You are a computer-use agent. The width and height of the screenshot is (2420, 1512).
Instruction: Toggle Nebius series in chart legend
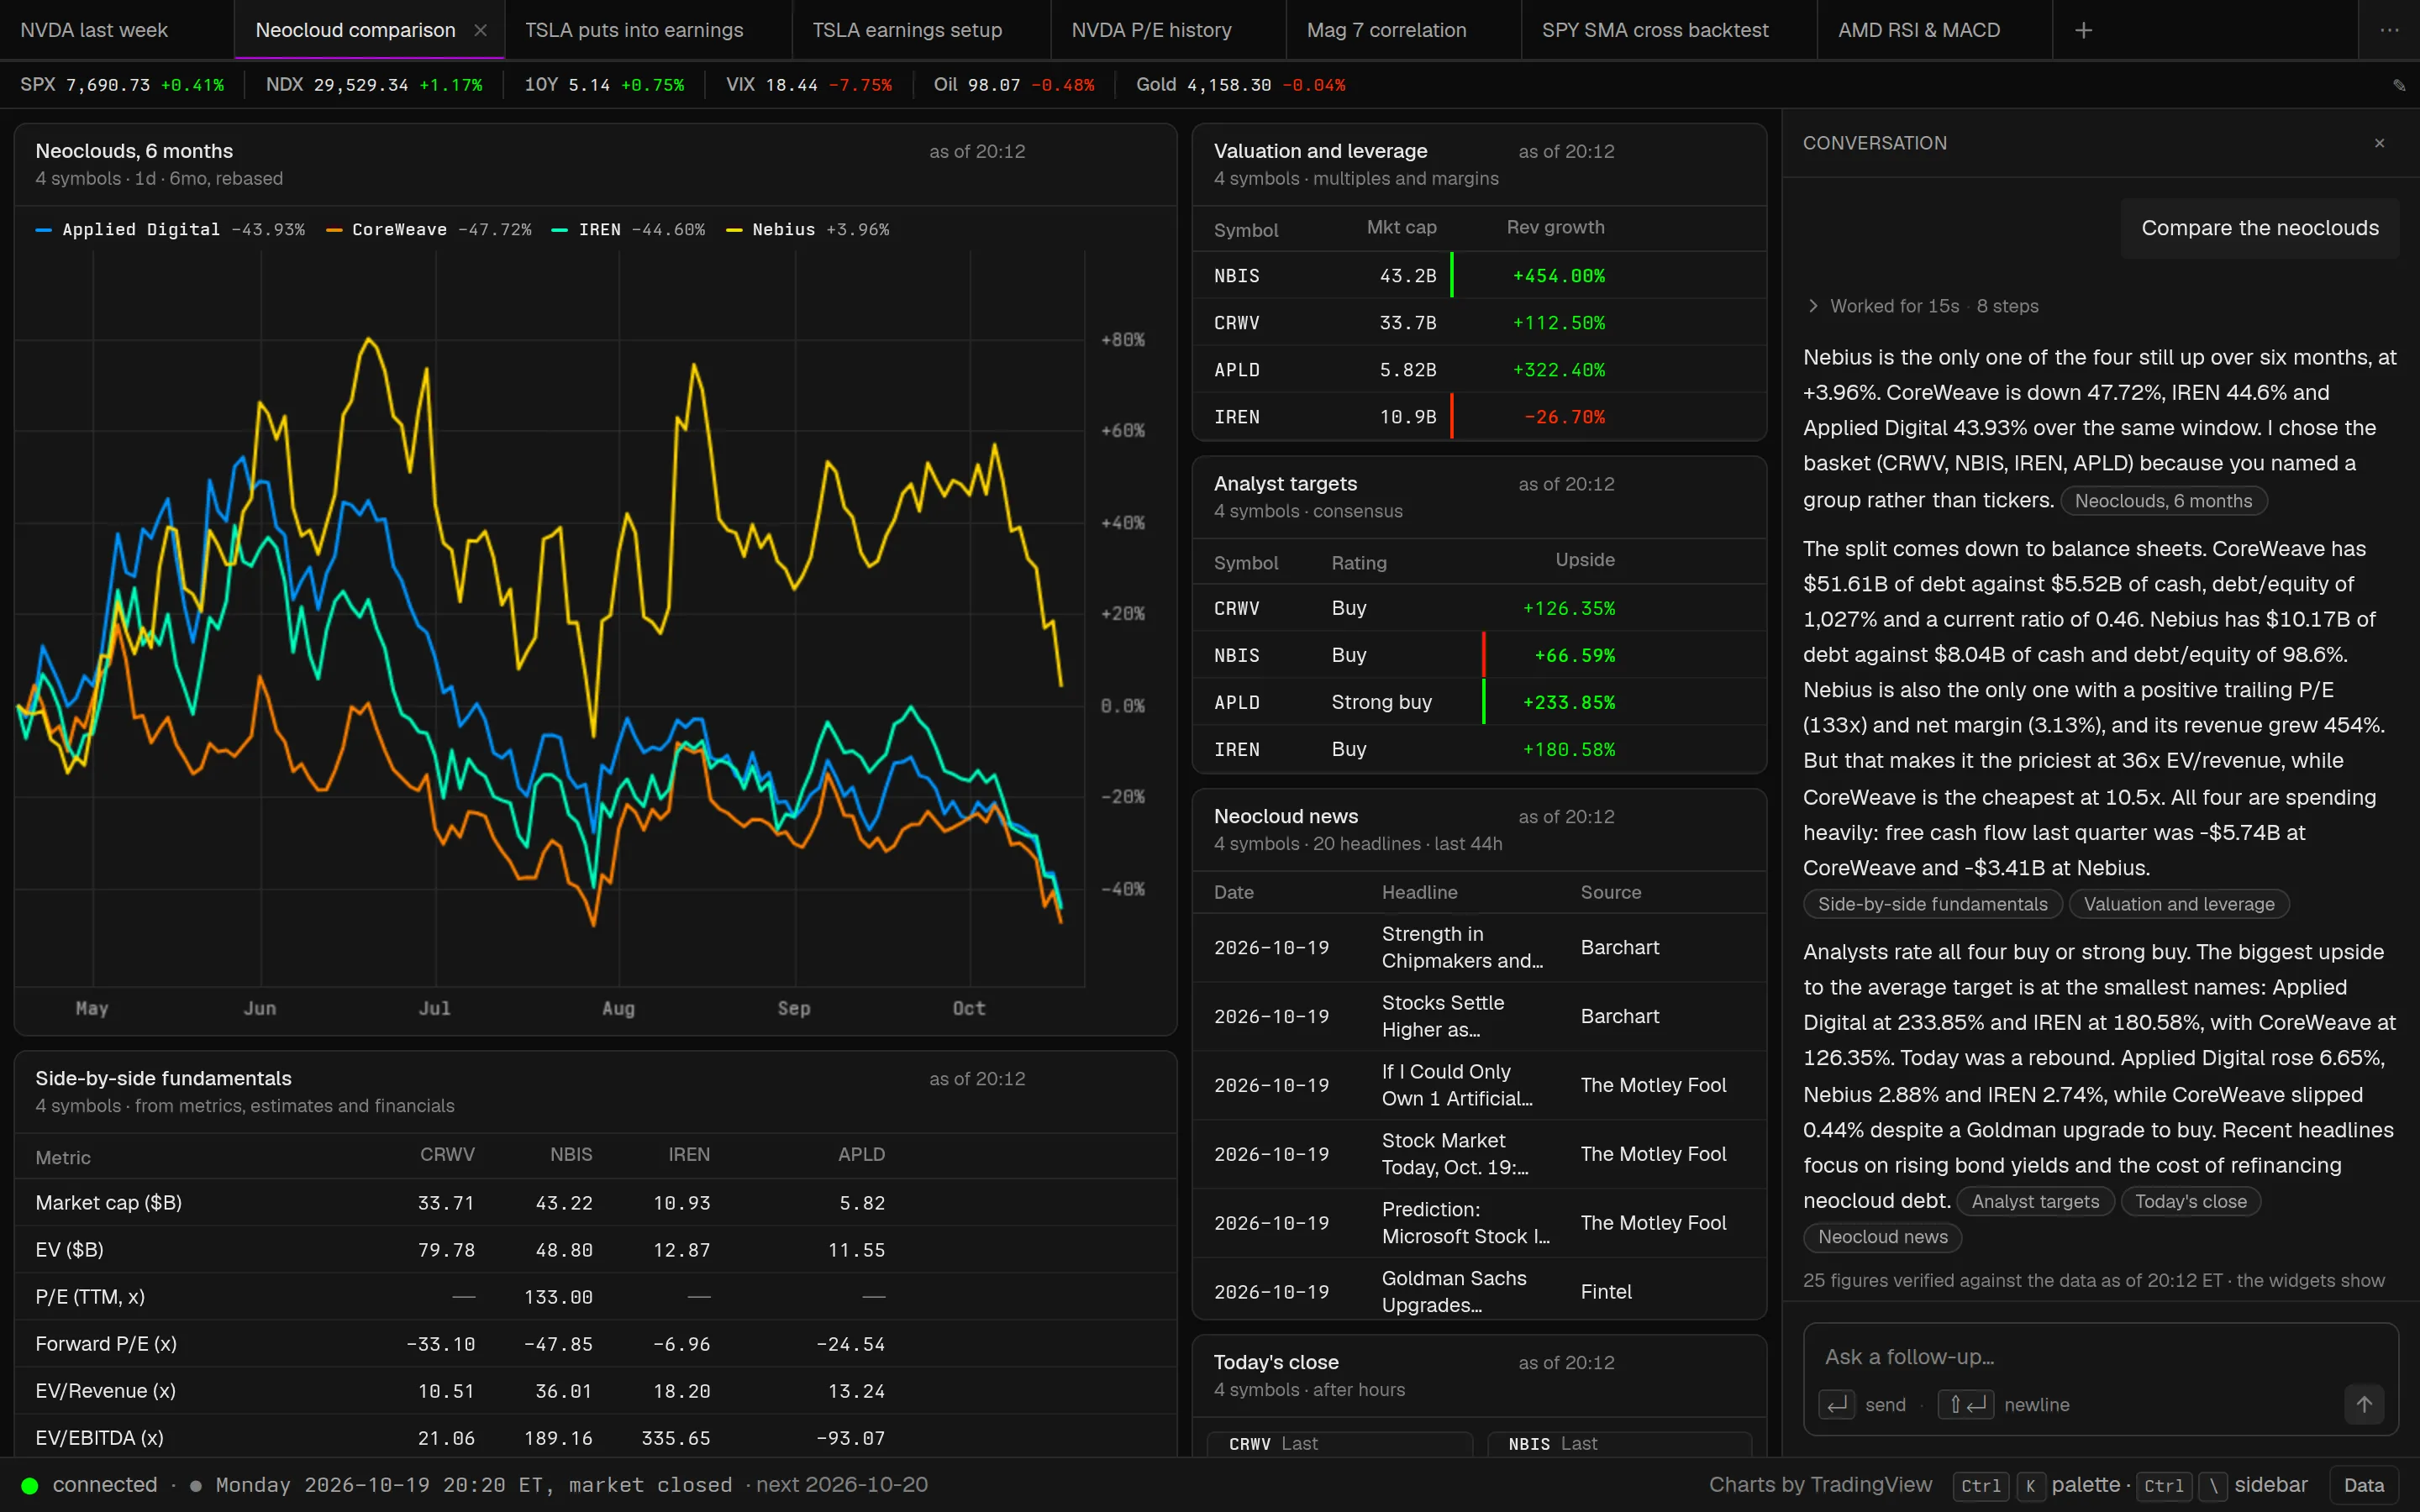tap(807, 230)
